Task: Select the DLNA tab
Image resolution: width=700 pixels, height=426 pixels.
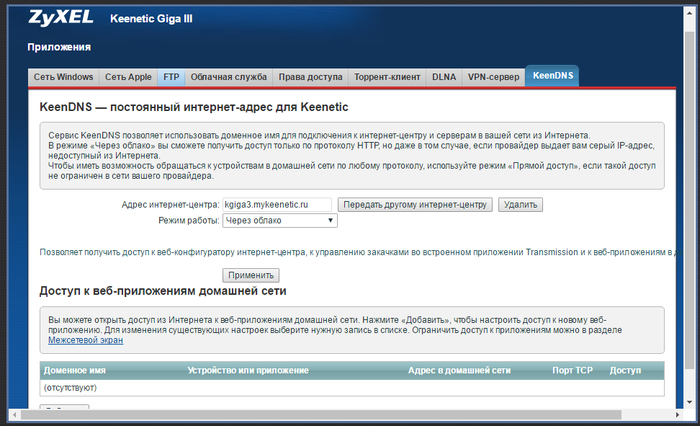Action: [x=444, y=76]
